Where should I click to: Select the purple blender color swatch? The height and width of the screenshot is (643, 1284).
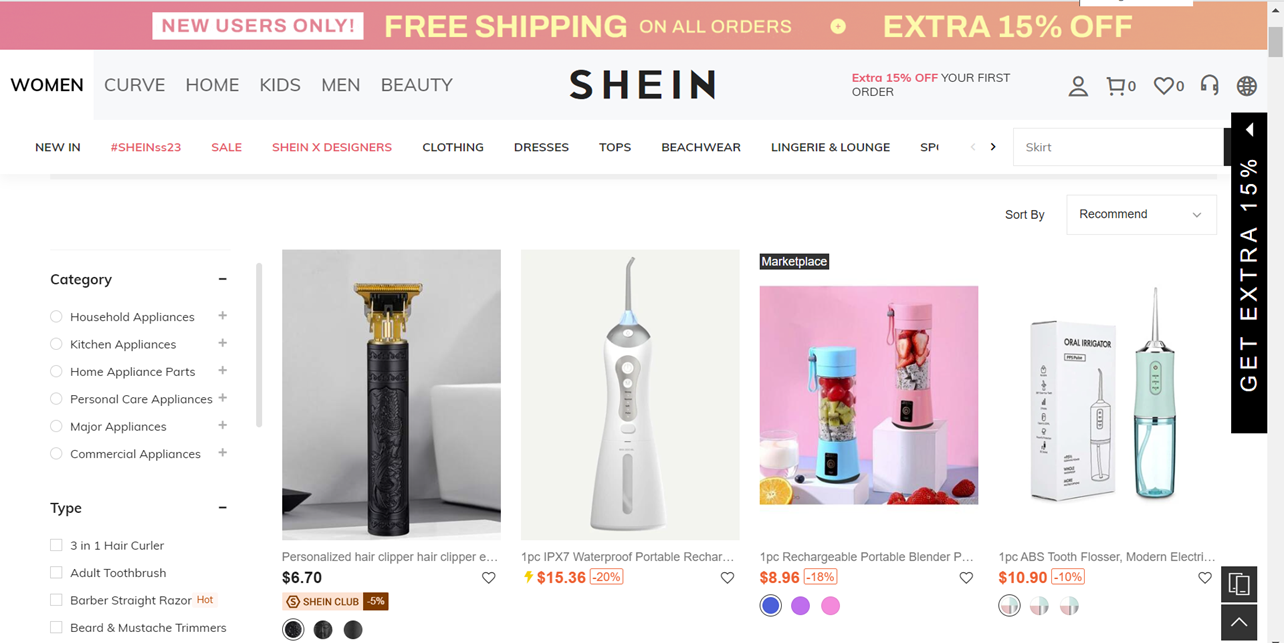tap(800, 606)
